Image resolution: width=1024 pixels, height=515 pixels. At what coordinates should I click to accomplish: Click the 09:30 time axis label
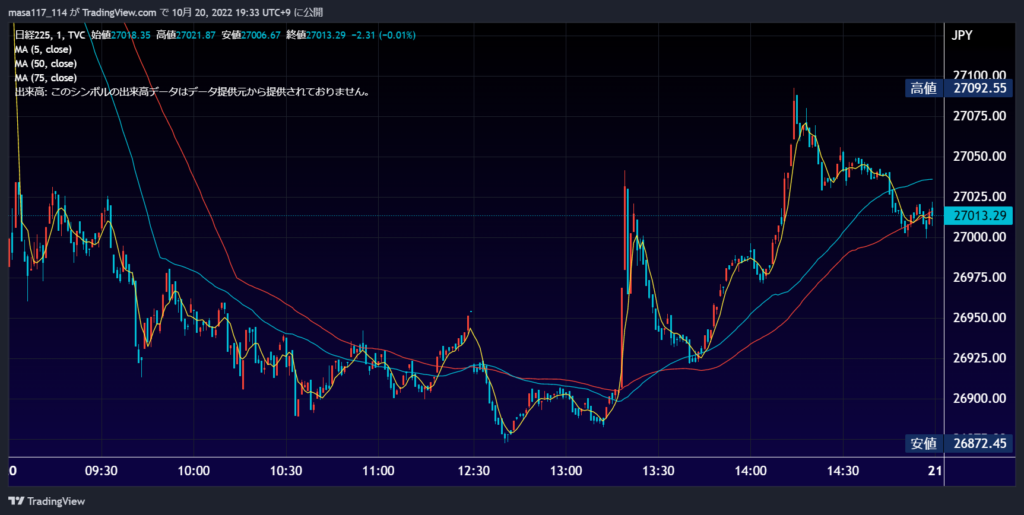point(101,471)
